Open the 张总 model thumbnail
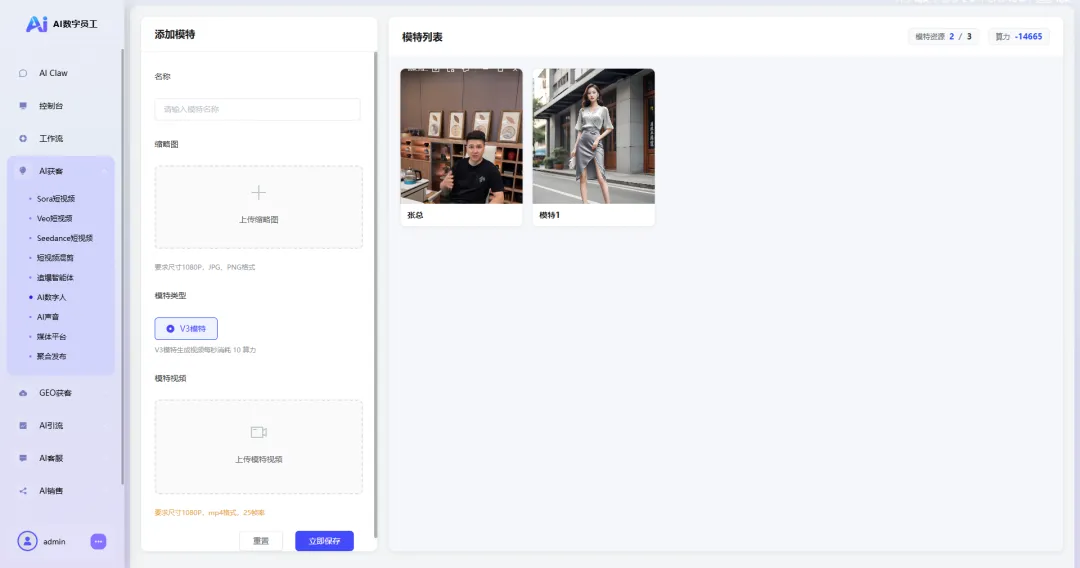Image resolution: width=1080 pixels, height=568 pixels. pos(461,136)
